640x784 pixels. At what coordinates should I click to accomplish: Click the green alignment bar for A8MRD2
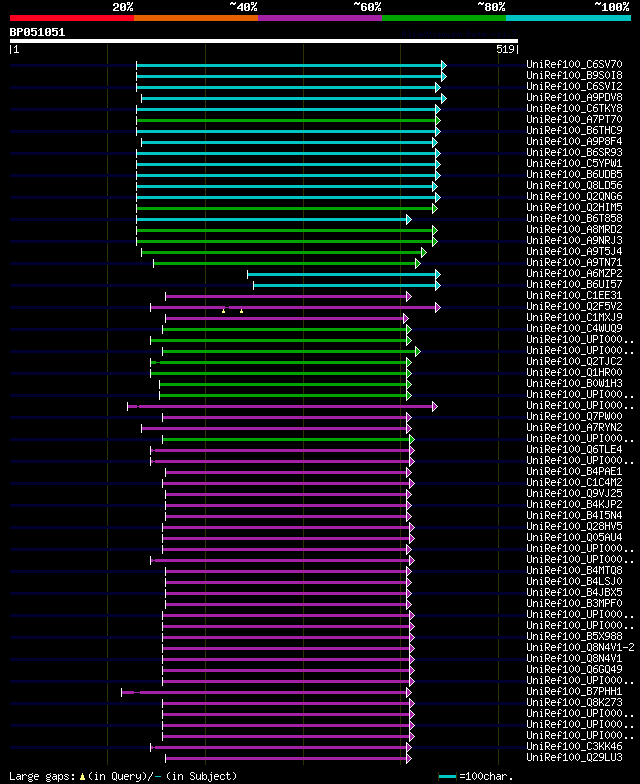coord(287,230)
